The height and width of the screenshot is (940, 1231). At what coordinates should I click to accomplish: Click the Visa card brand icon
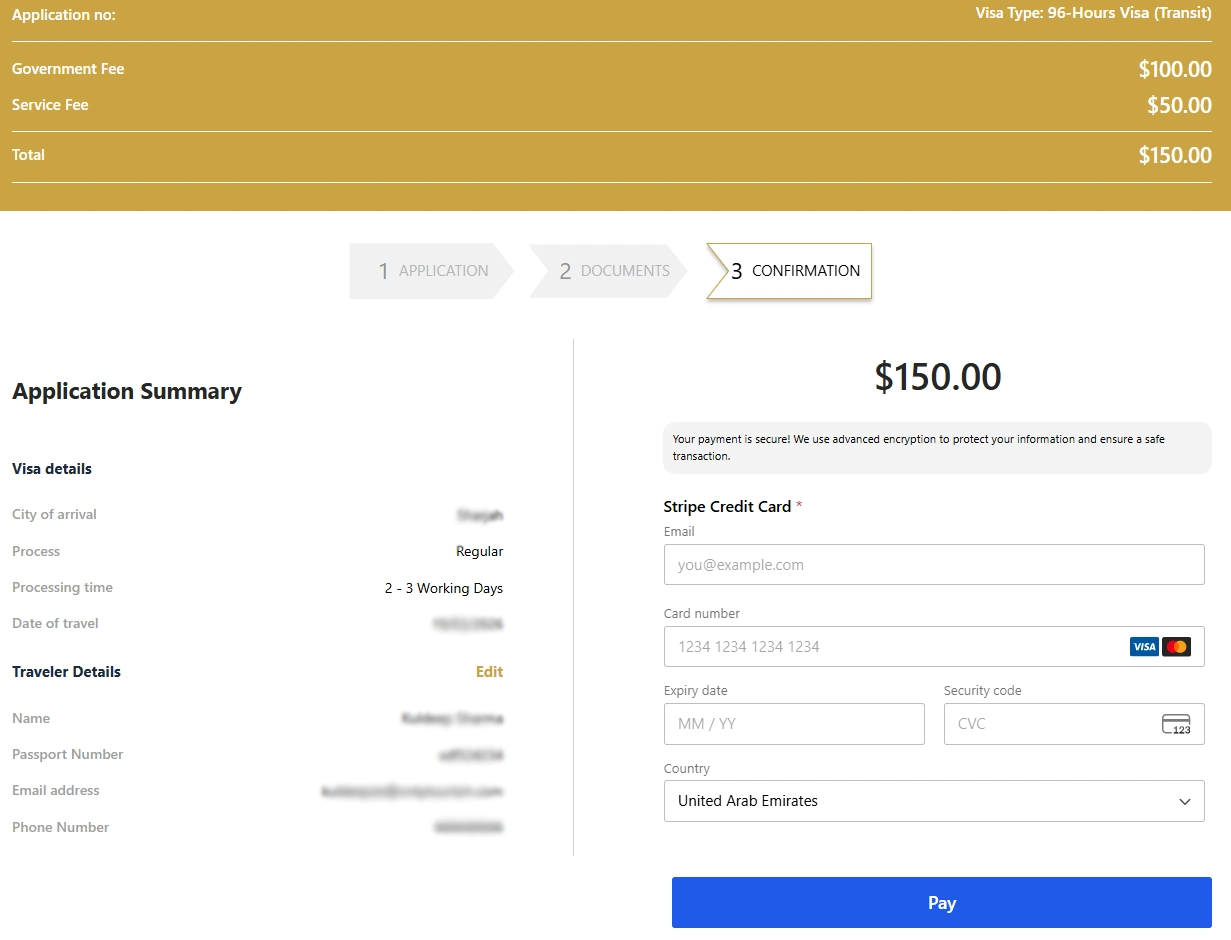point(1144,646)
